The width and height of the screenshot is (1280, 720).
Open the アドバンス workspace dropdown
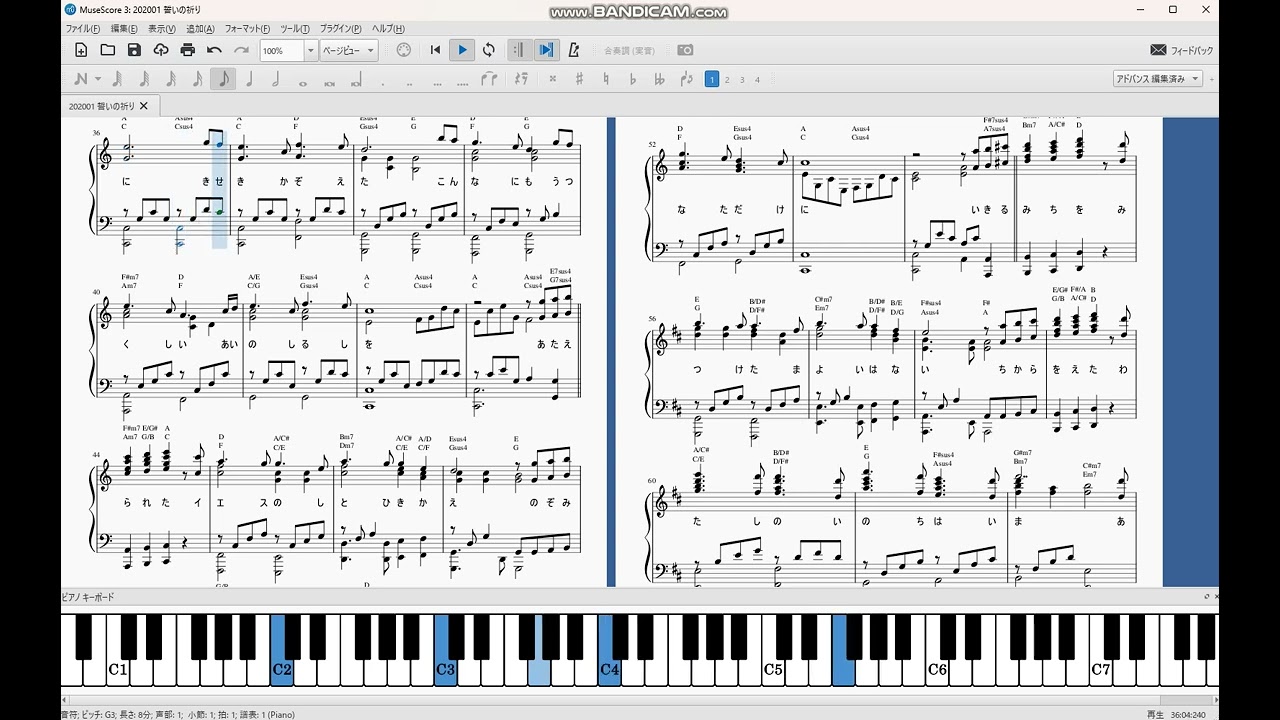pyautogui.click(x=1158, y=79)
